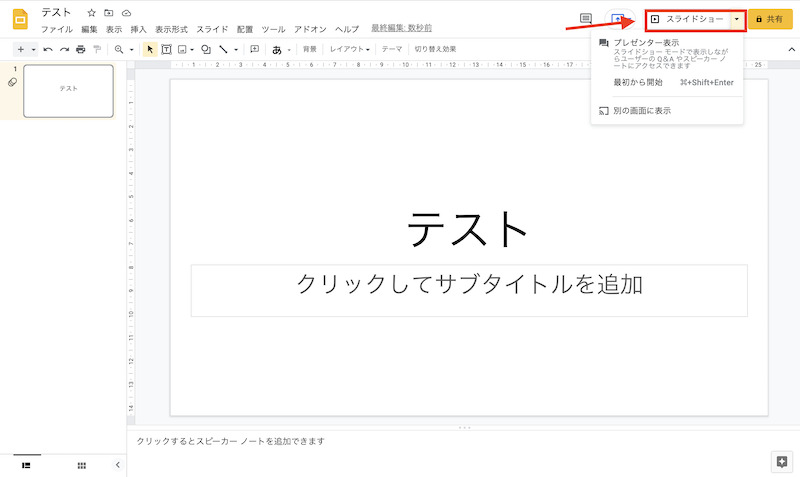Open the ファイル menu
Screen dimensions: 800x477
pyautogui.click(x=56, y=30)
